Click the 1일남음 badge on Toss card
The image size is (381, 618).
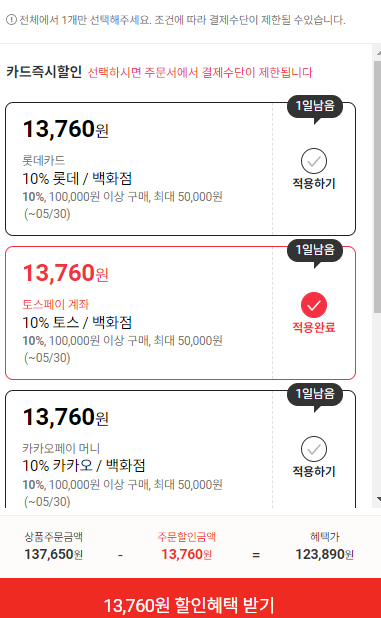(315, 249)
